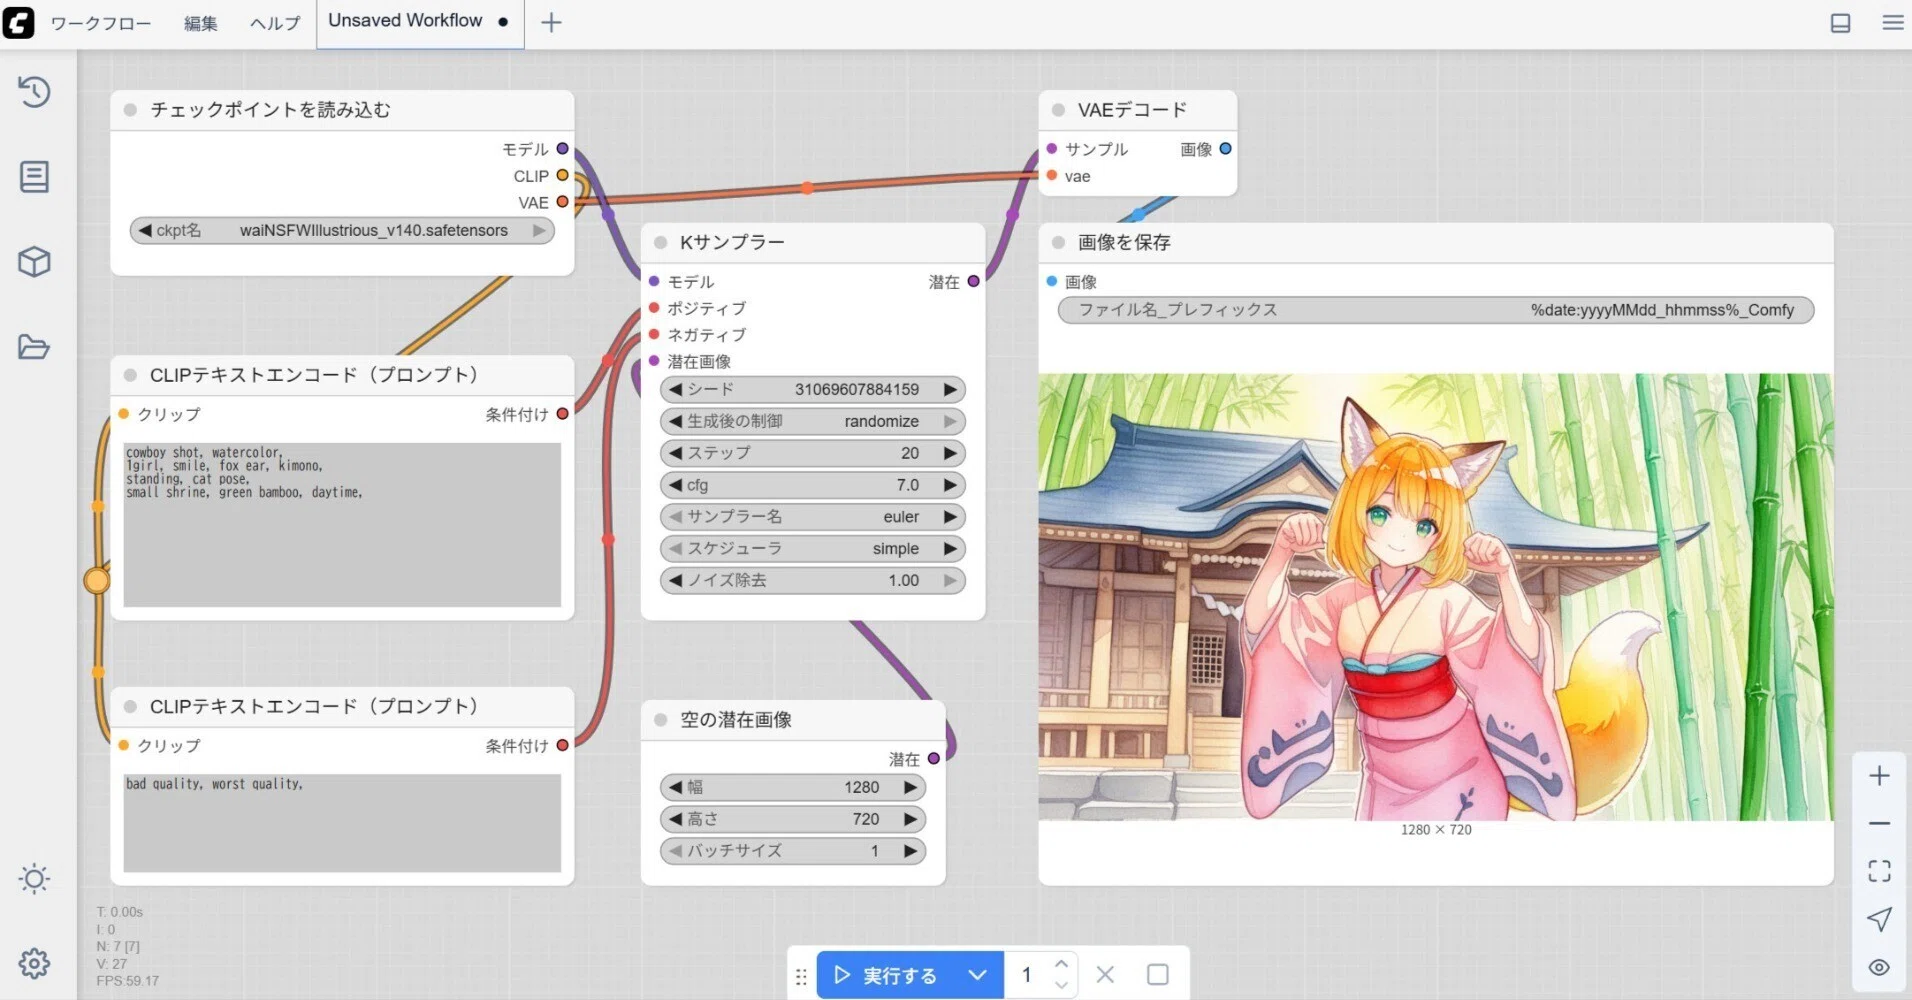Open the workflows folder icon
Viewport: 1912px width, 1000px height.
pos(34,347)
